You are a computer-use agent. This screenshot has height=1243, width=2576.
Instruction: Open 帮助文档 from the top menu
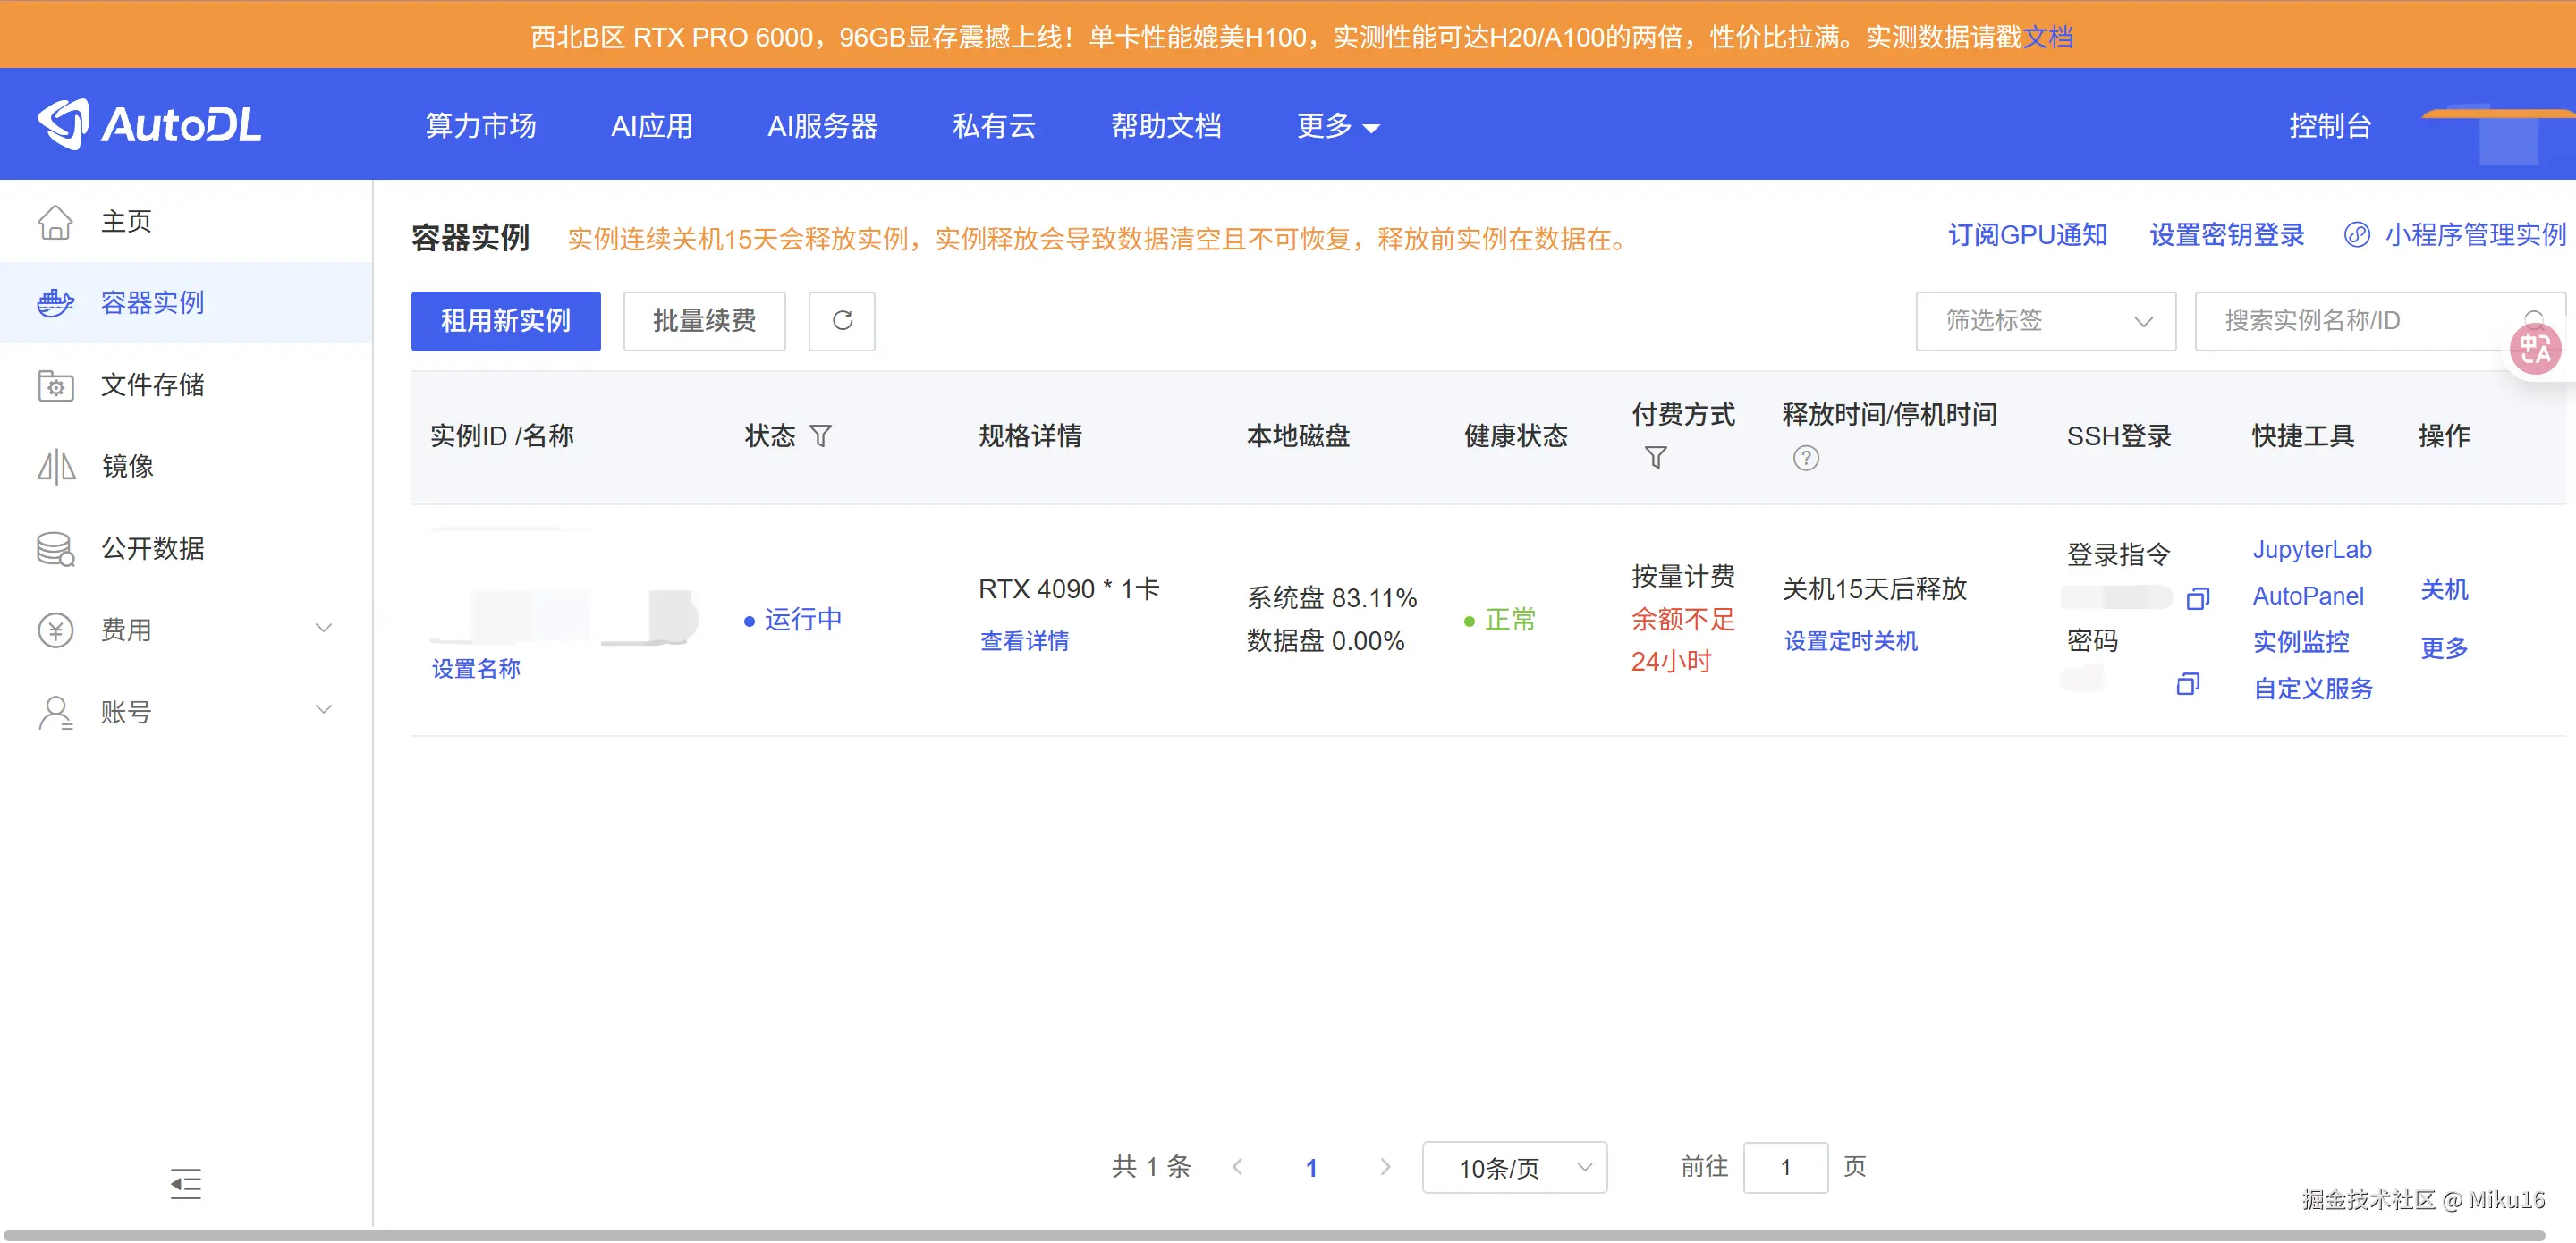click(1166, 125)
